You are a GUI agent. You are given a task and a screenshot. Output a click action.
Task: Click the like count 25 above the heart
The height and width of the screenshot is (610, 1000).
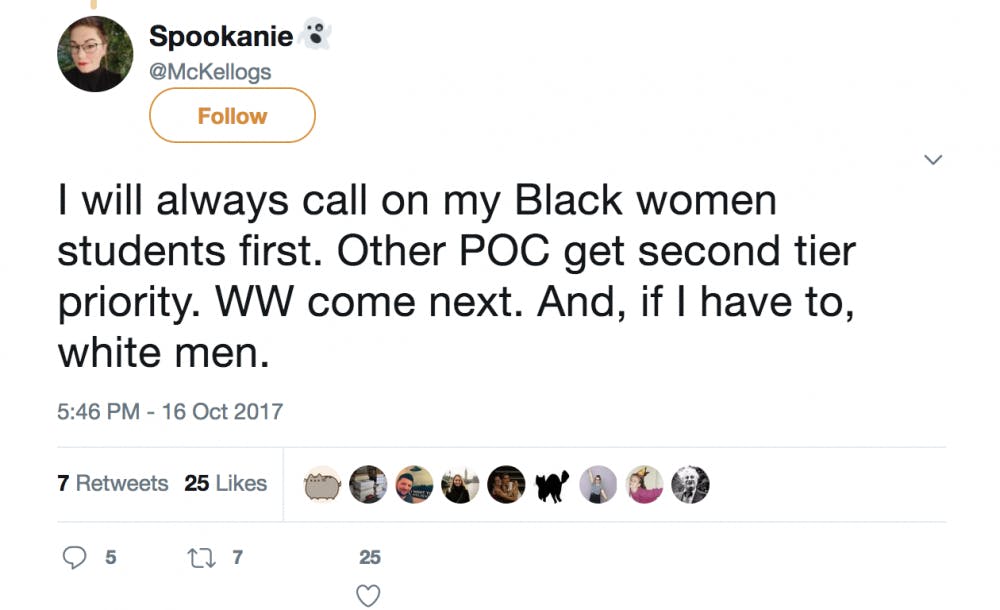[x=370, y=557]
